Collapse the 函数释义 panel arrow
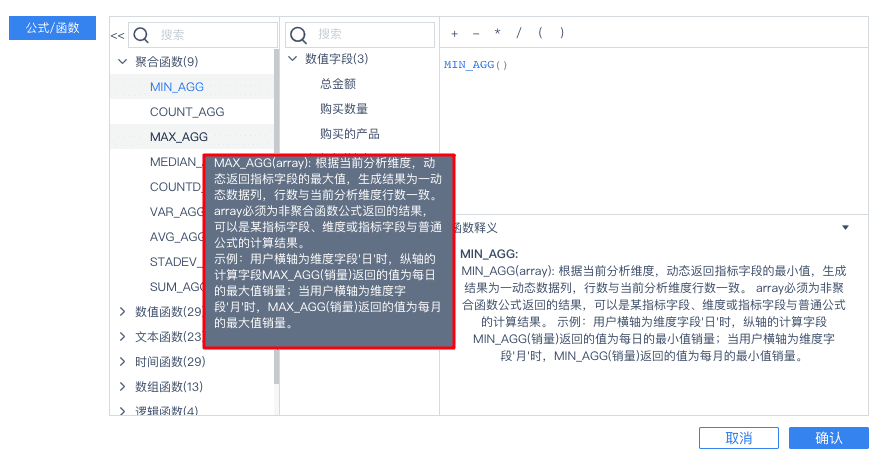Screen dimensions: 882x455 pyautogui.click(x=845, y=228)
